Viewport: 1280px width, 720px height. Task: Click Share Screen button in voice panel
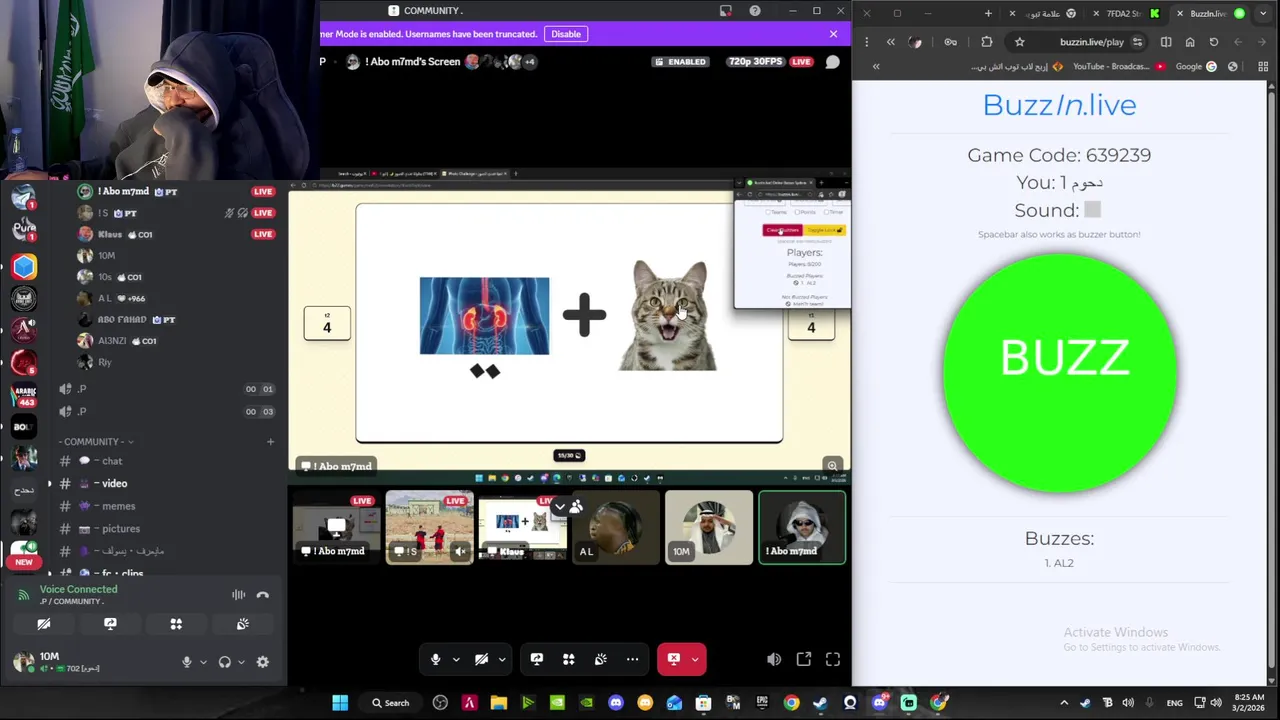pyautogui.click(x=110, y=624)
